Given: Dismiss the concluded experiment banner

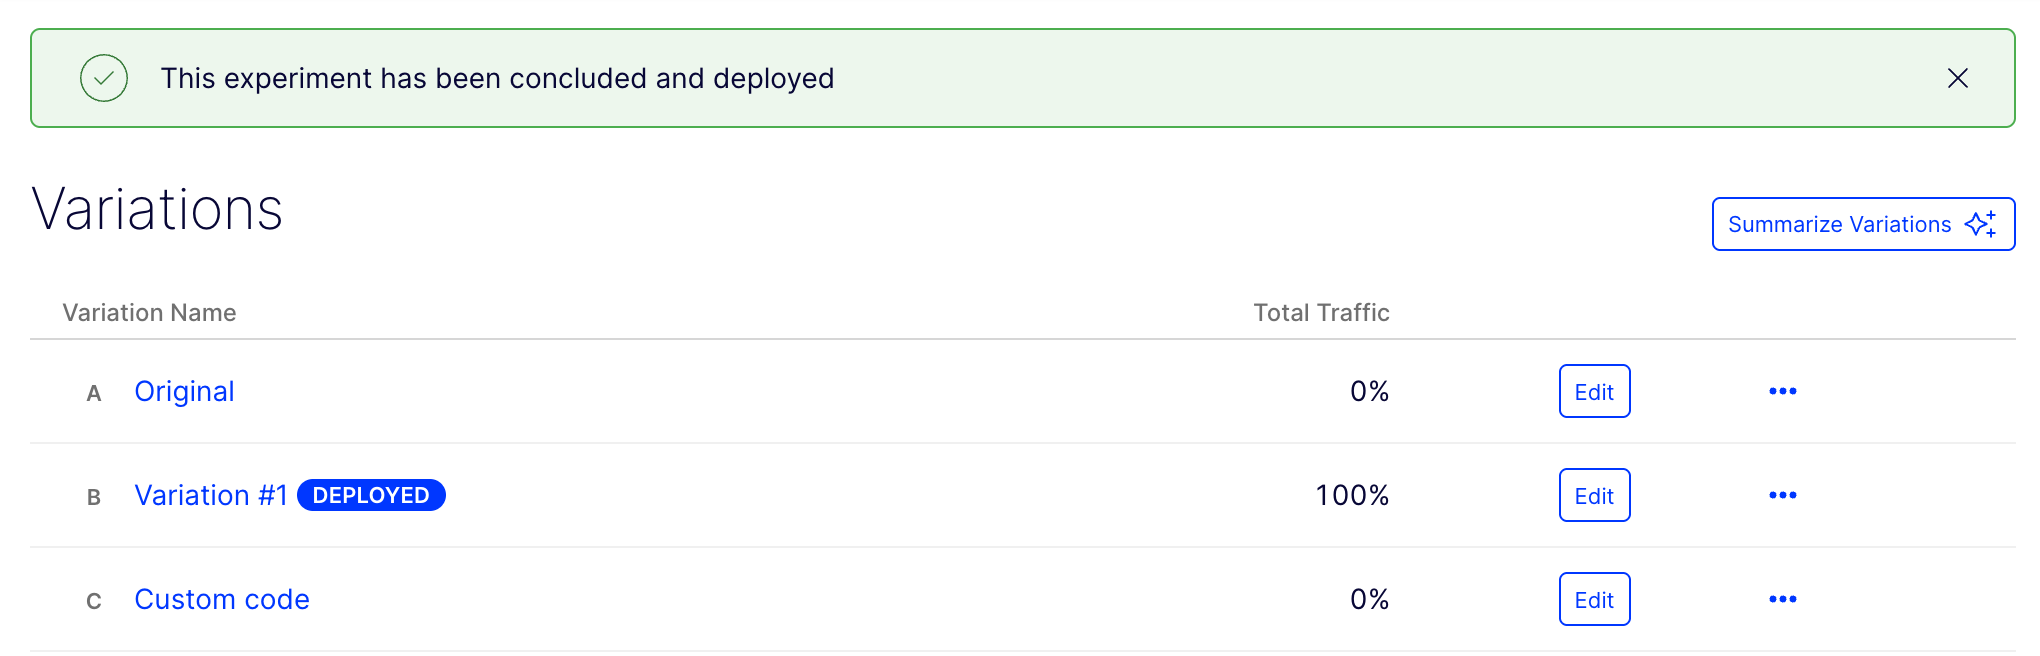Looking at the screenshot, I should pyautogui.click(x=1958, y=78).
